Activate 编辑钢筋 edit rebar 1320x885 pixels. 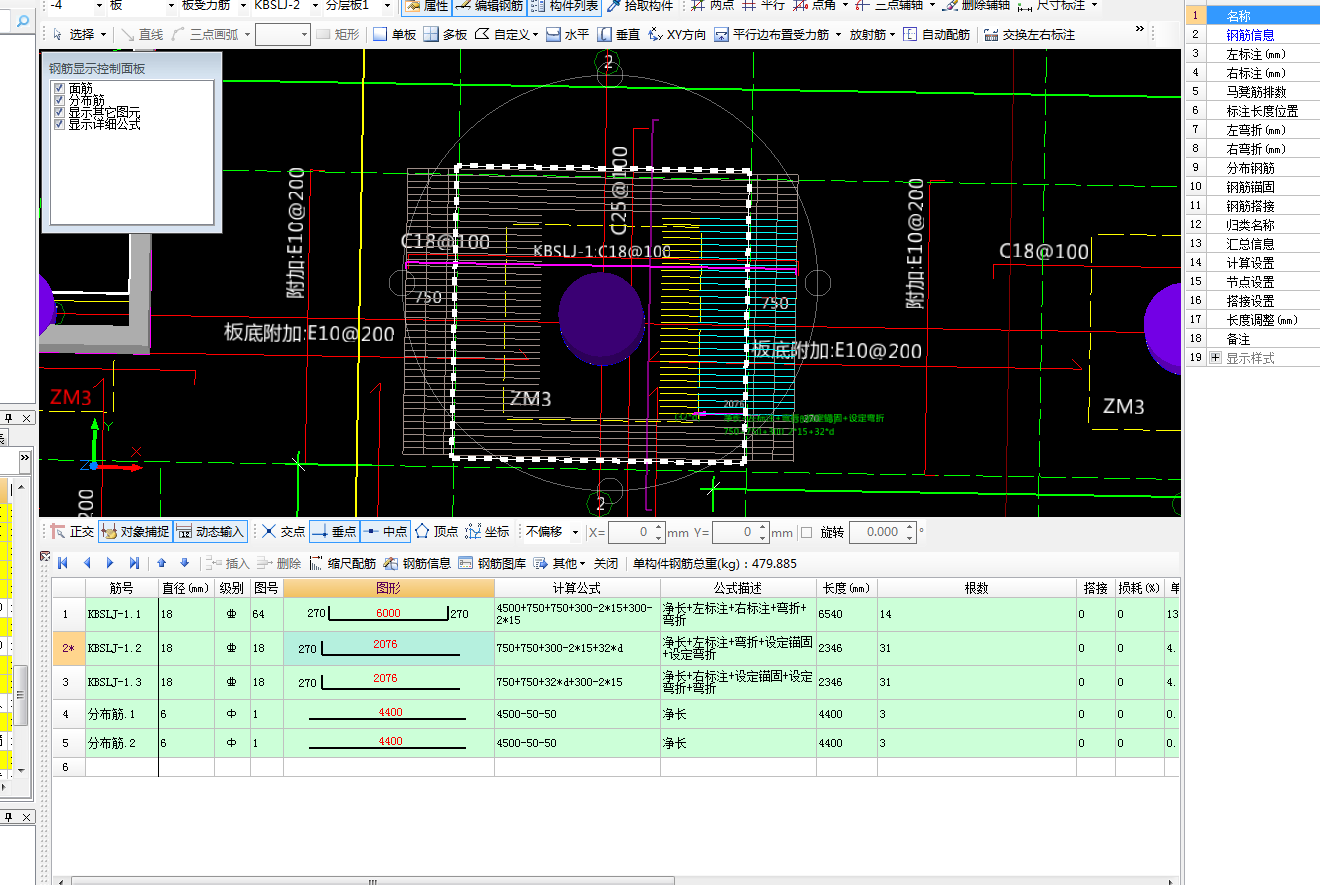[x=488, y=6]
